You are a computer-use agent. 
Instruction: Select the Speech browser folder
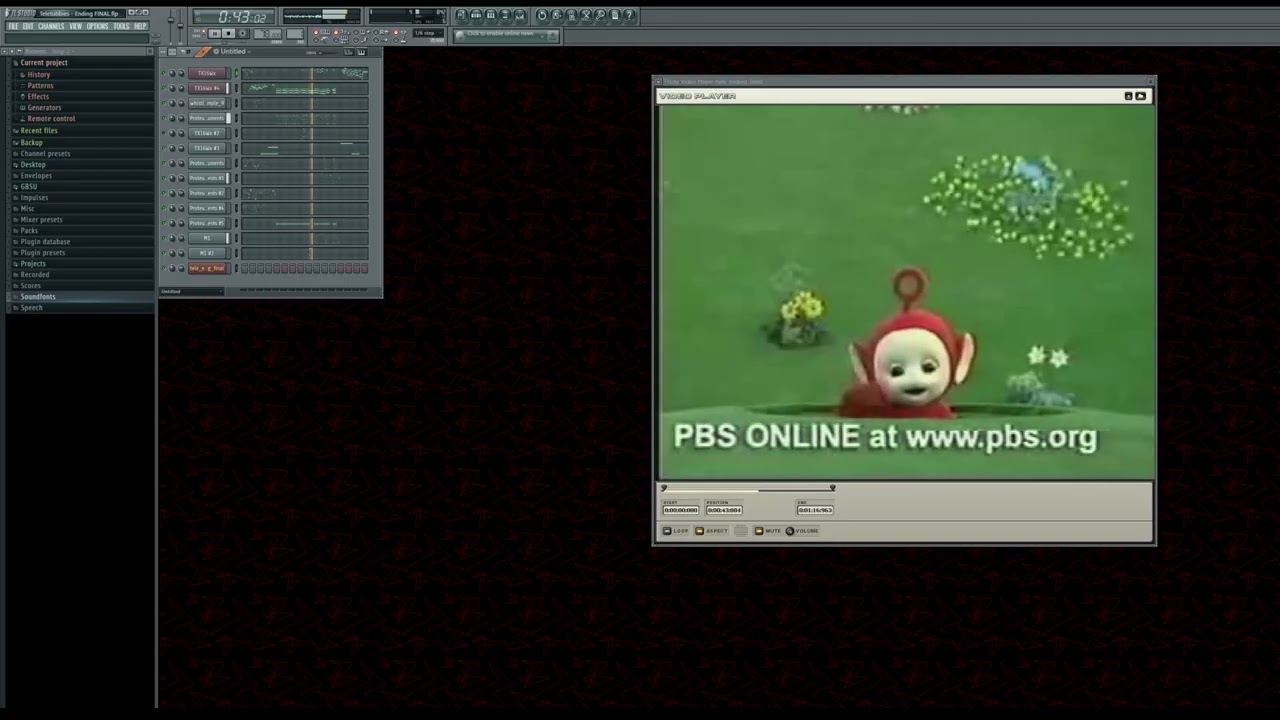82,307
